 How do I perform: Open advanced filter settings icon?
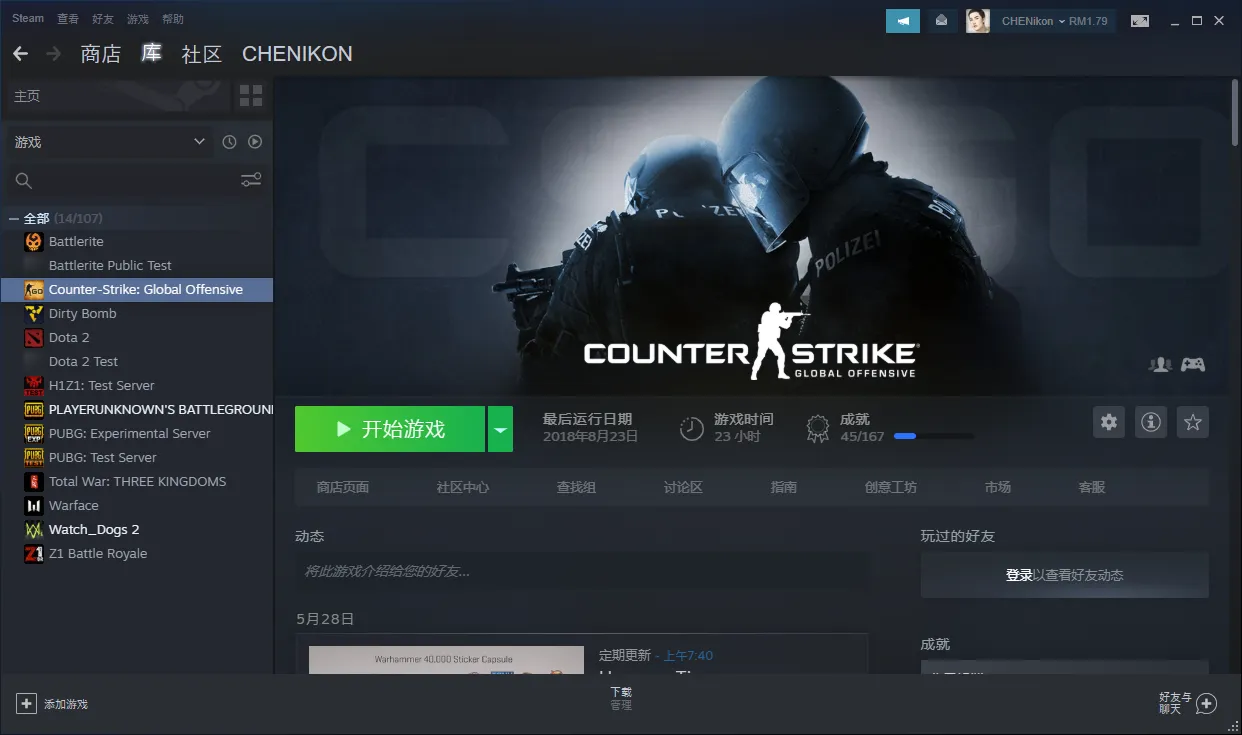(251, 180)
